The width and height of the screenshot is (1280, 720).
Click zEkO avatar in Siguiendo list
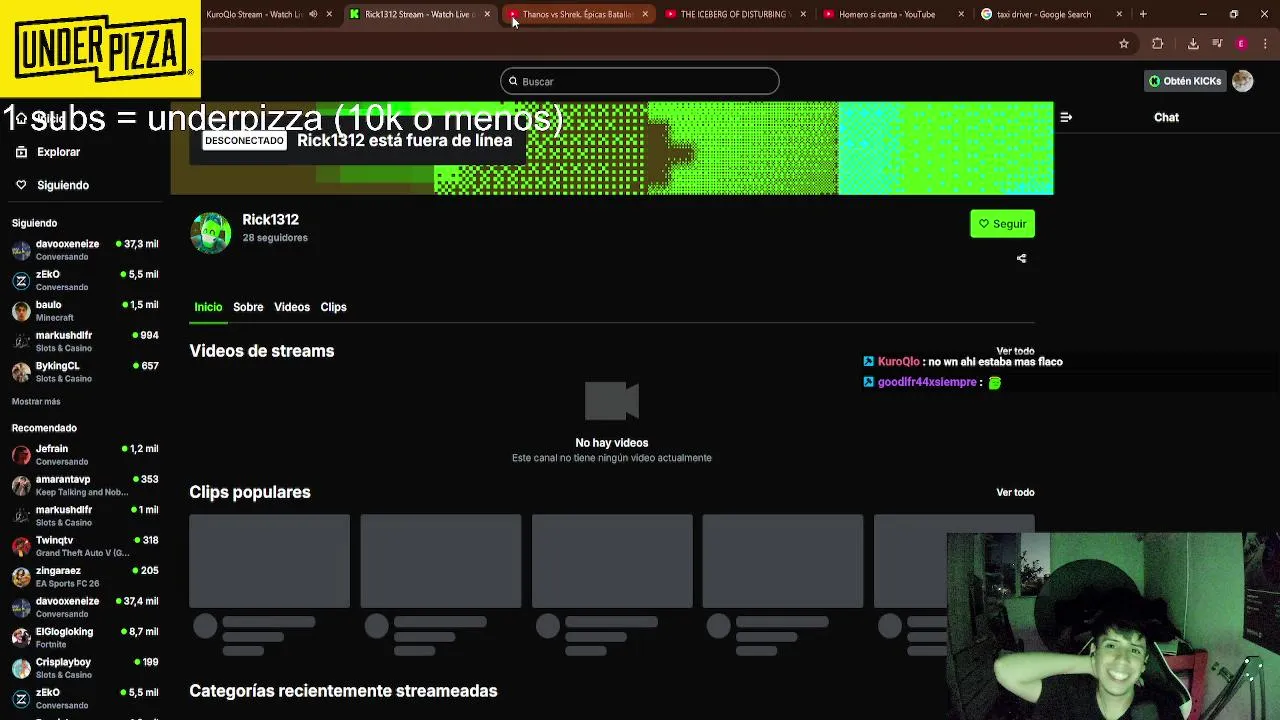[x=21, y=280]
